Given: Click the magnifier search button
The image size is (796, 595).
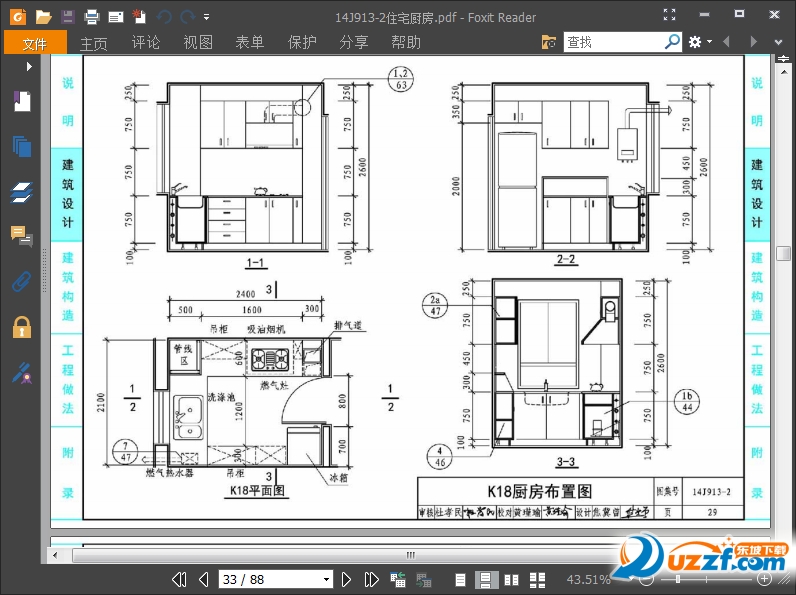Looking at the screenshot, I should [x=672, y=42].
